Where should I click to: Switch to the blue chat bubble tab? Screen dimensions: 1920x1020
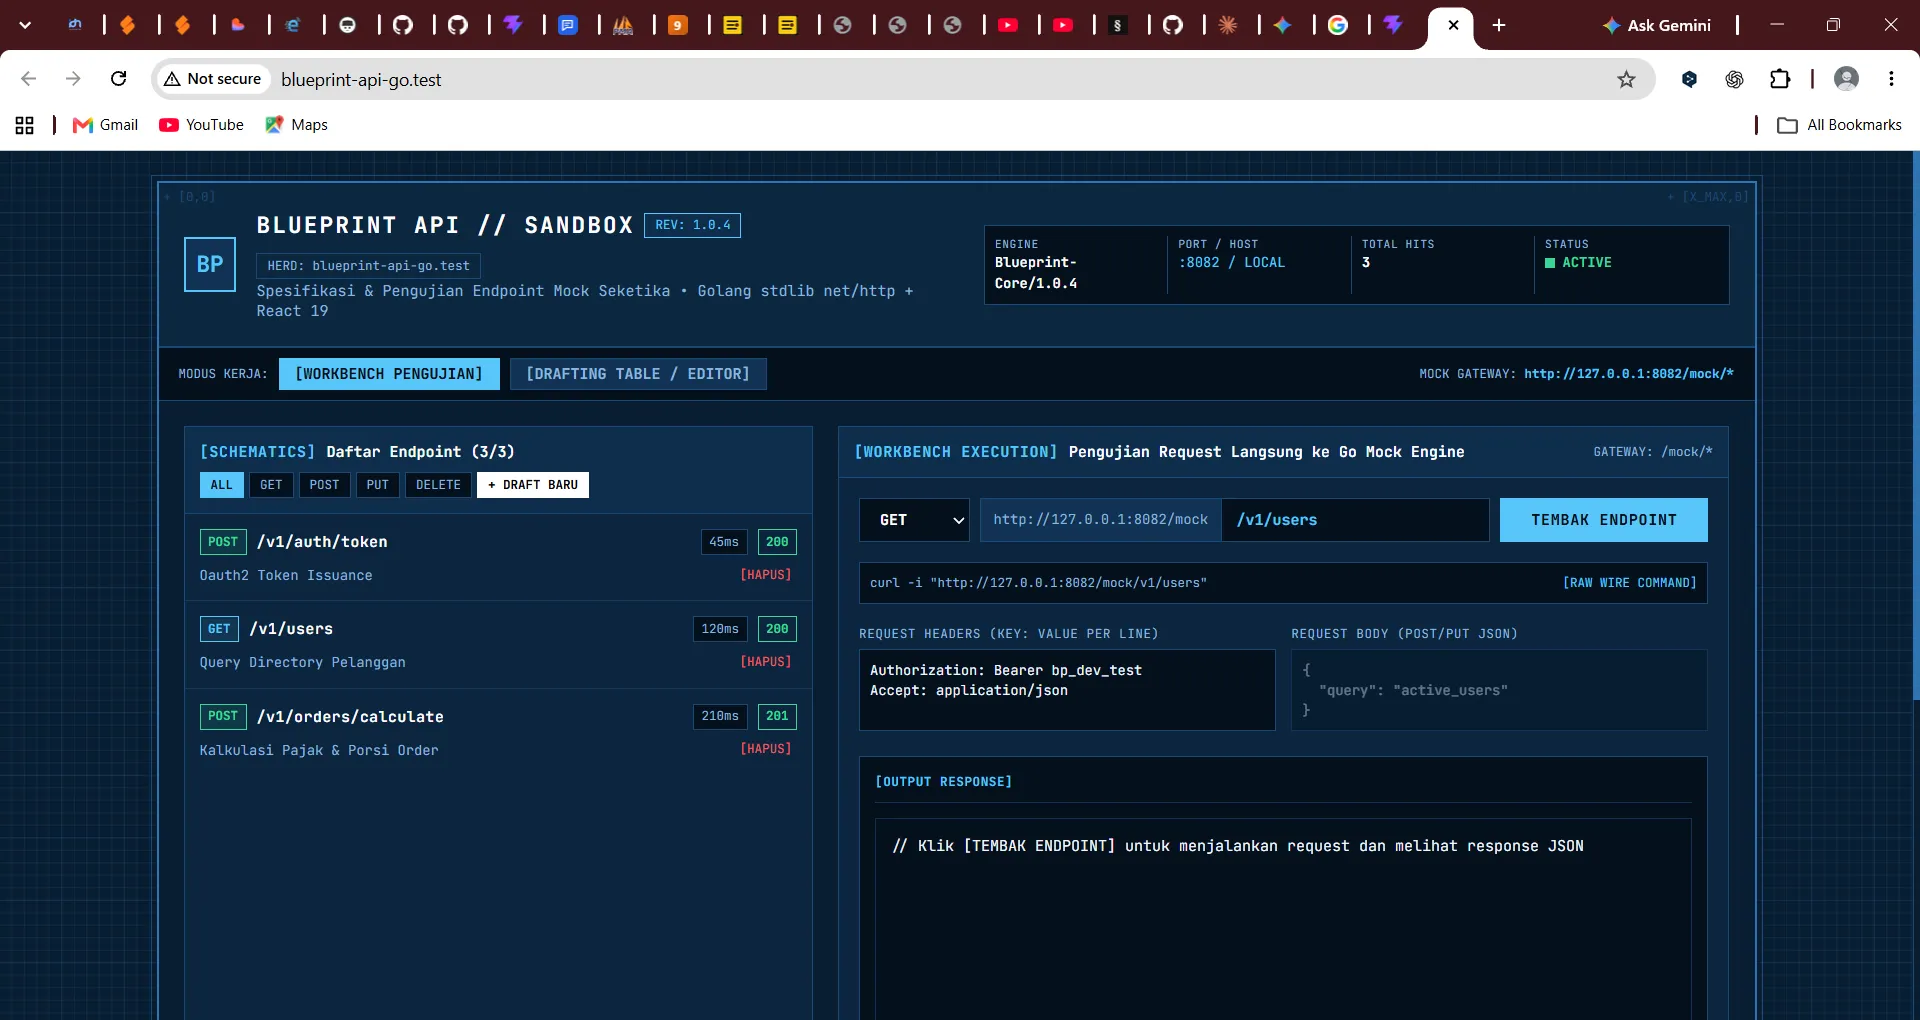(x=568, y=25)
